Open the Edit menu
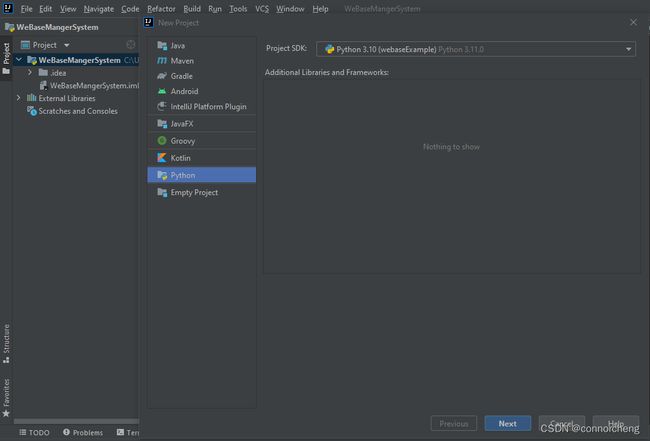The width and height of the screenshot is (650, 441). coord(46,9)
